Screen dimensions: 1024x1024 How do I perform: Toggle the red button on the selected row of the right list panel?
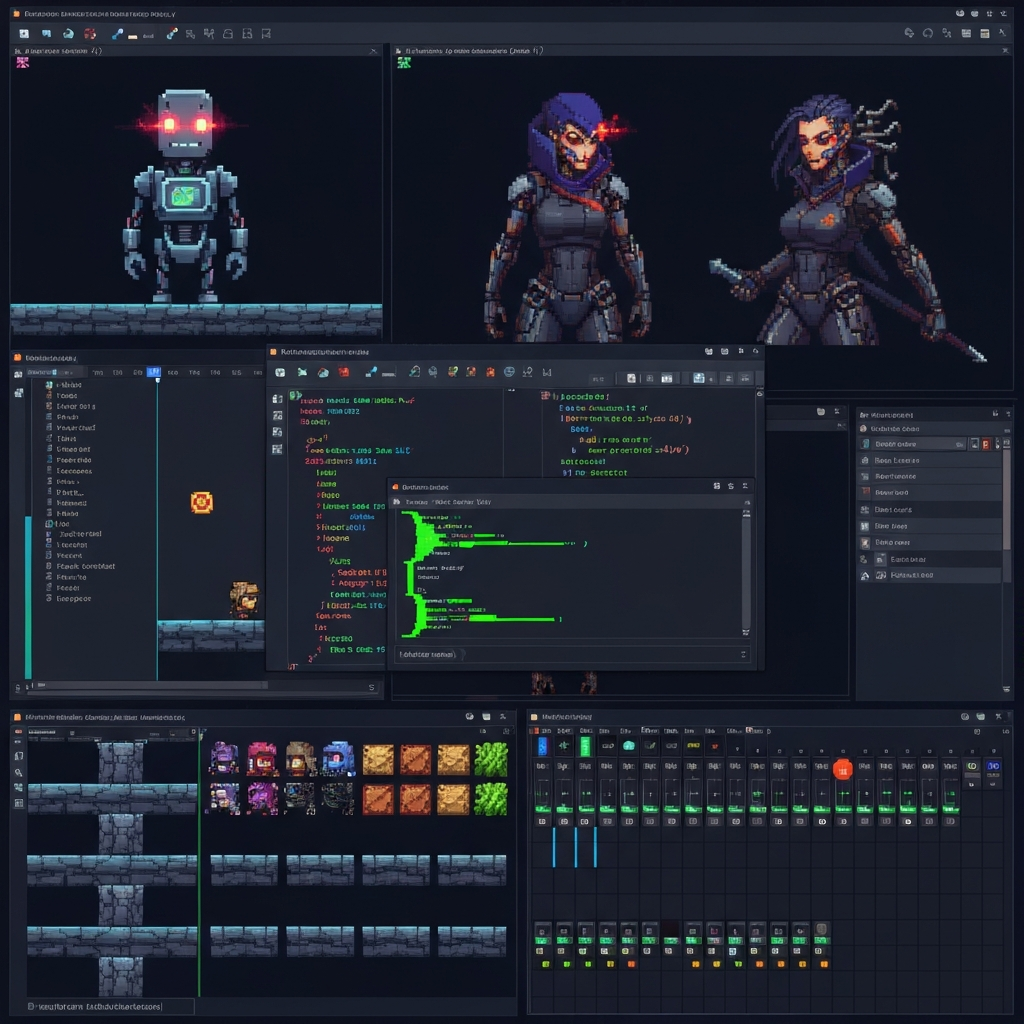pos(986,444)
